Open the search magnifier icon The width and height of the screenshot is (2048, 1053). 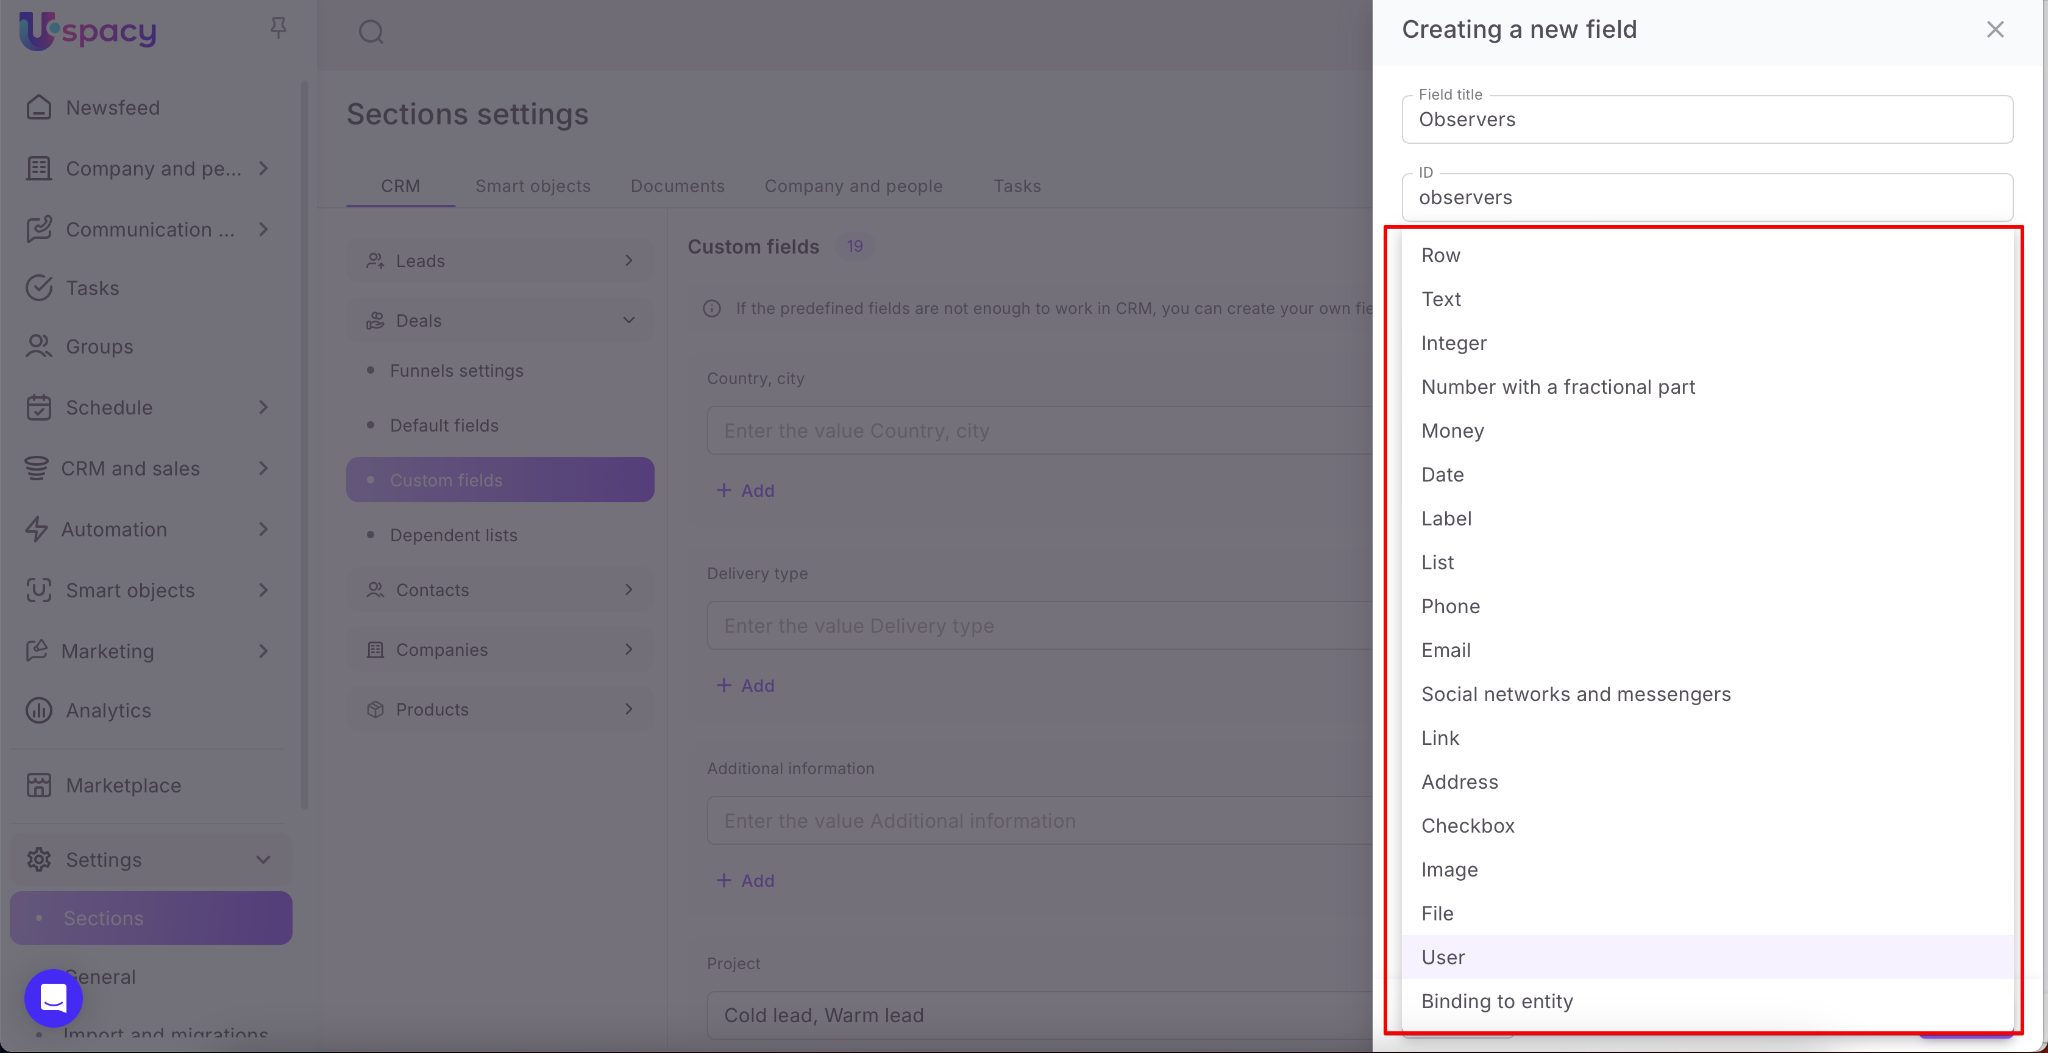click(x=371, y=32)
